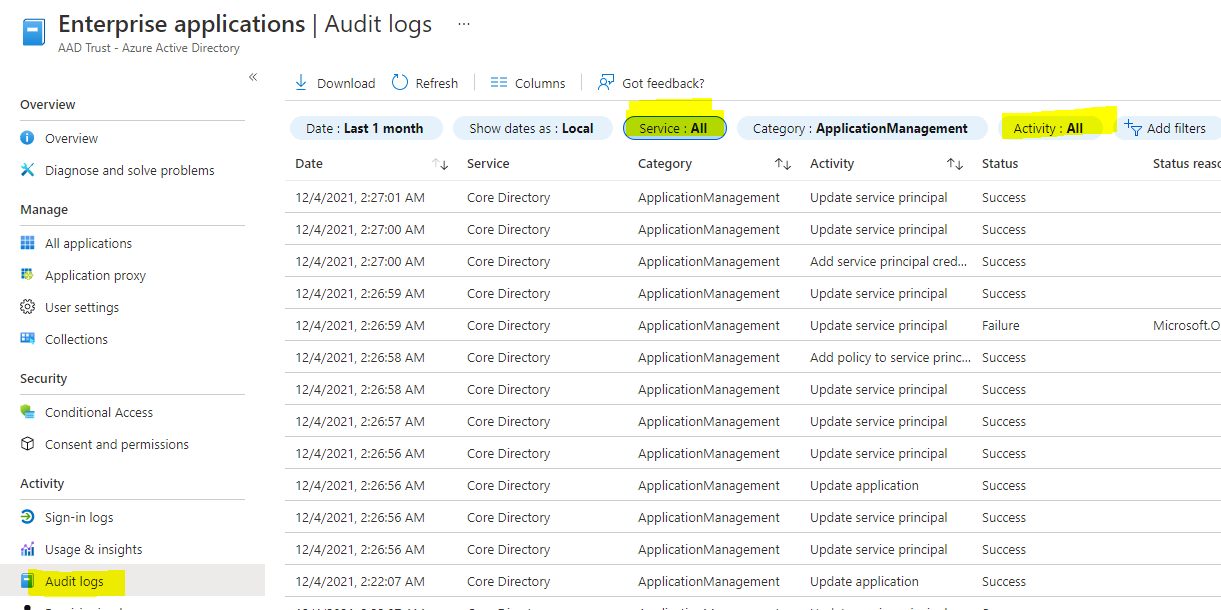Click the Diagnose and solve problems link
Viewport: 1221px width, 610px height.
[x=127, y=170]
